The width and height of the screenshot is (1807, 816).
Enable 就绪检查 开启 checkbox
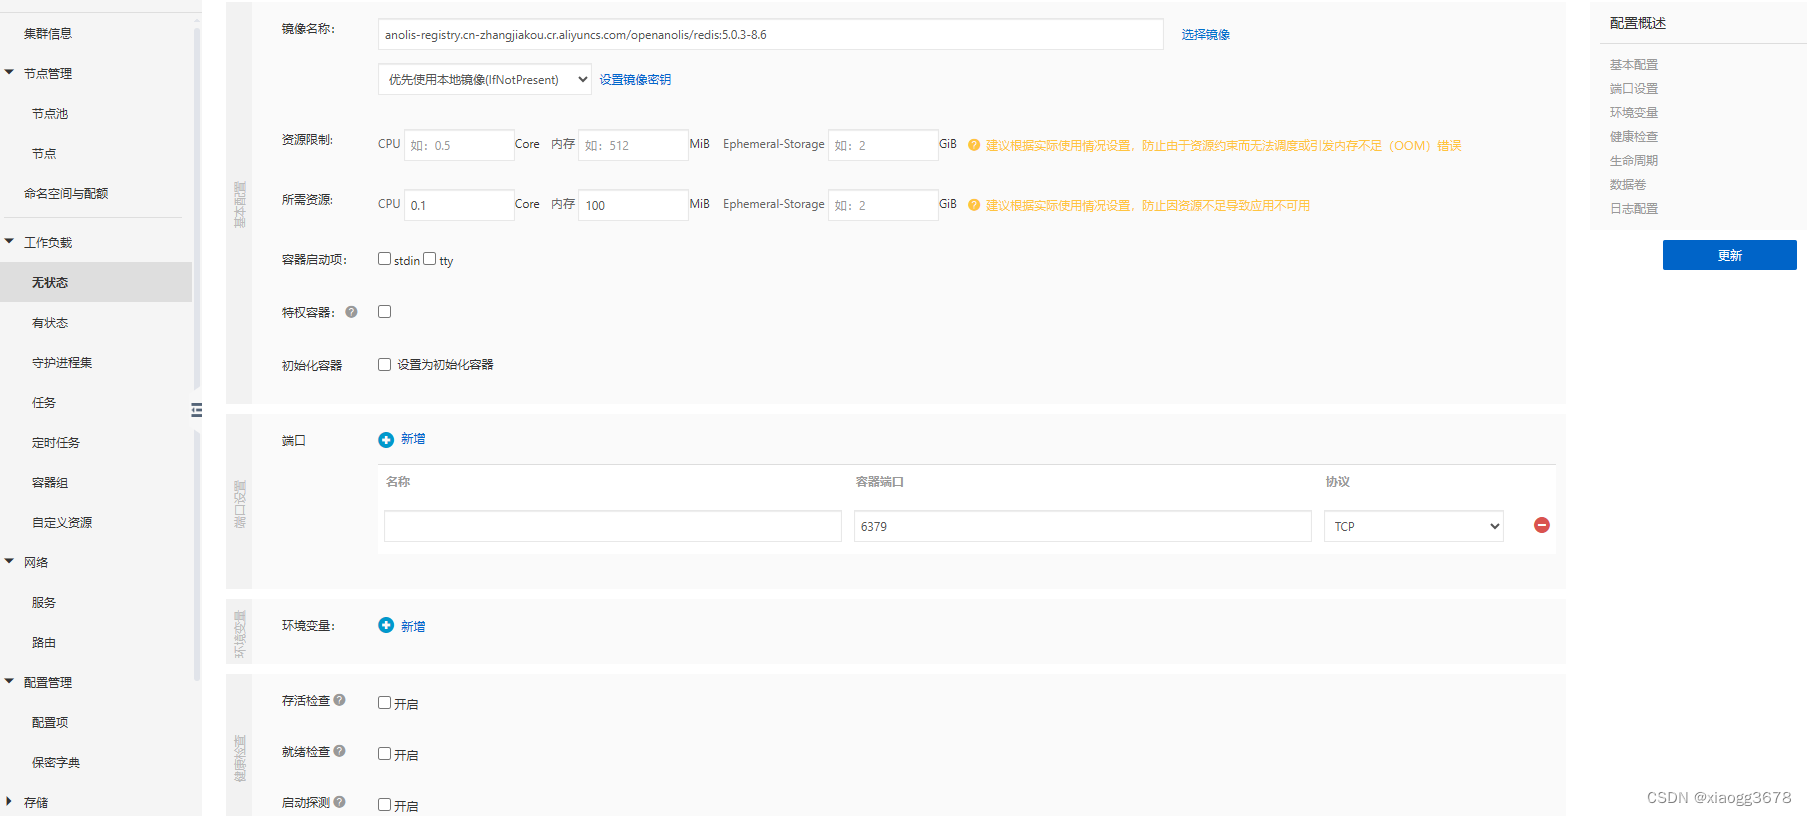tap(384, 753)
